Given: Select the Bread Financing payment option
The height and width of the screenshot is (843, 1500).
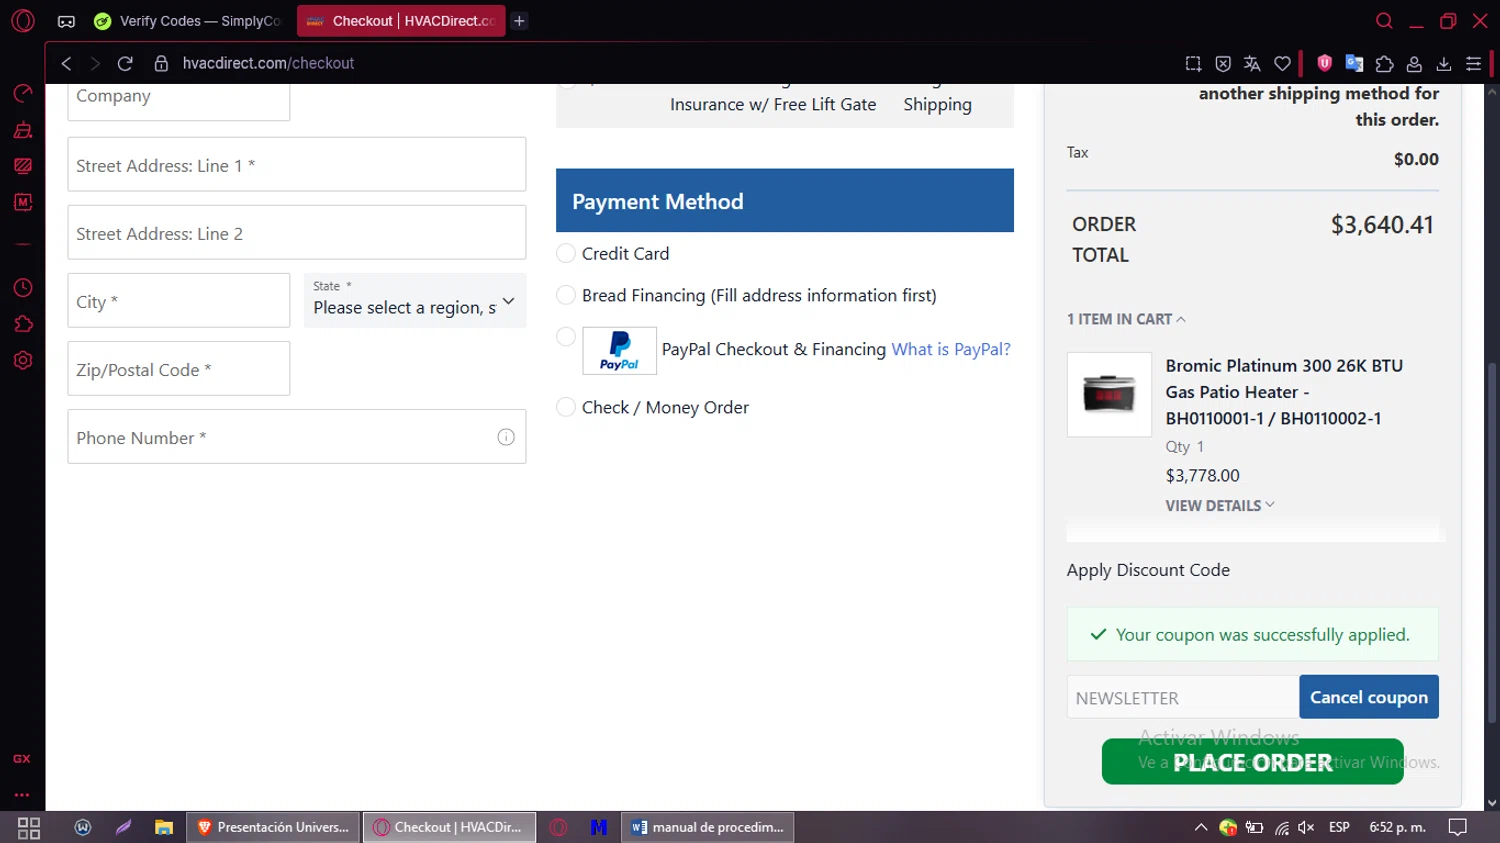Looking at the screenshot, I should (566, 295).
